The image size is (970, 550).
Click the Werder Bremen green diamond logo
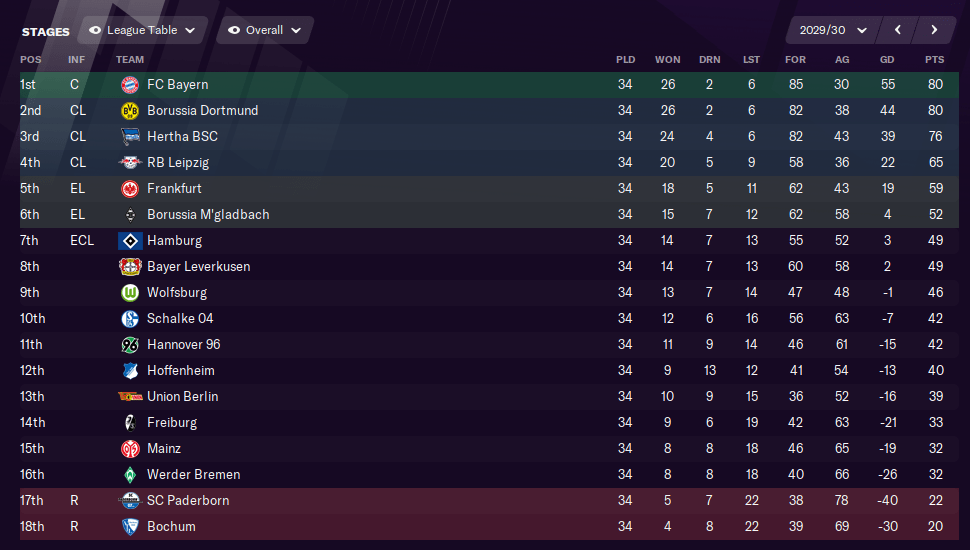click(130, 475)
